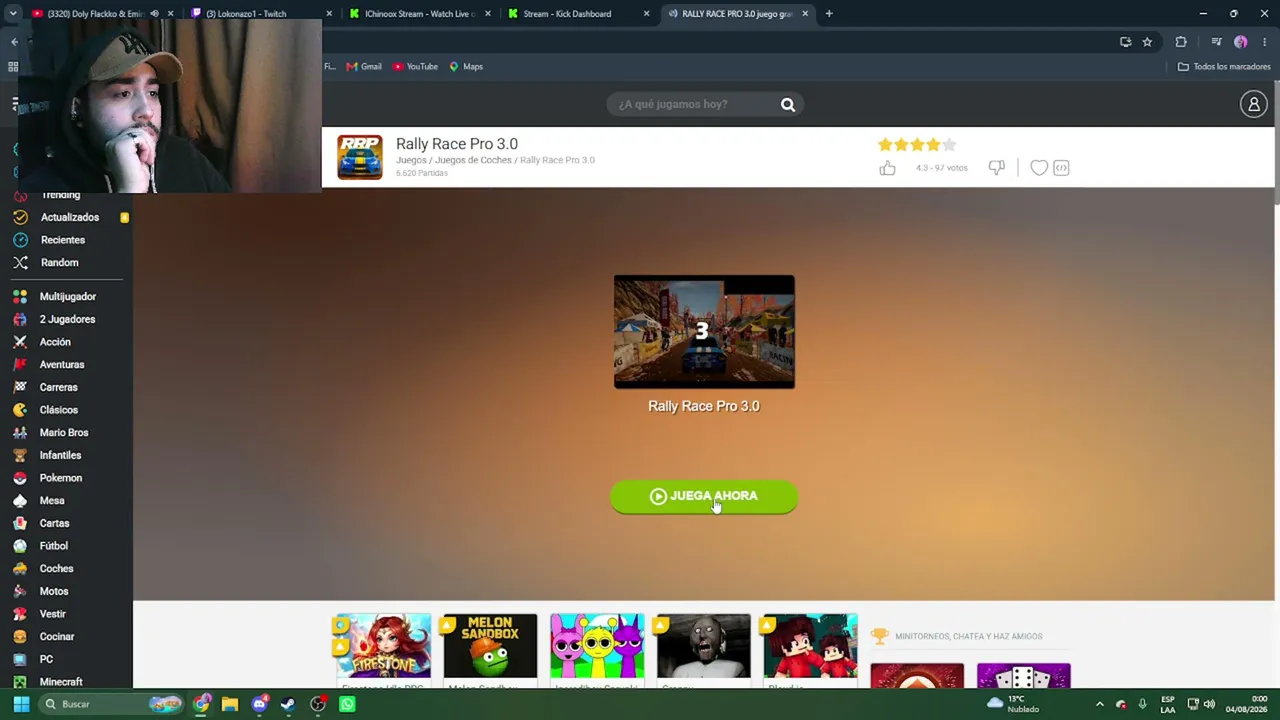Follow the 'Juegos de Coches' breadcrumb link
Screen dimensions: 1280x720
click(473, 160)
